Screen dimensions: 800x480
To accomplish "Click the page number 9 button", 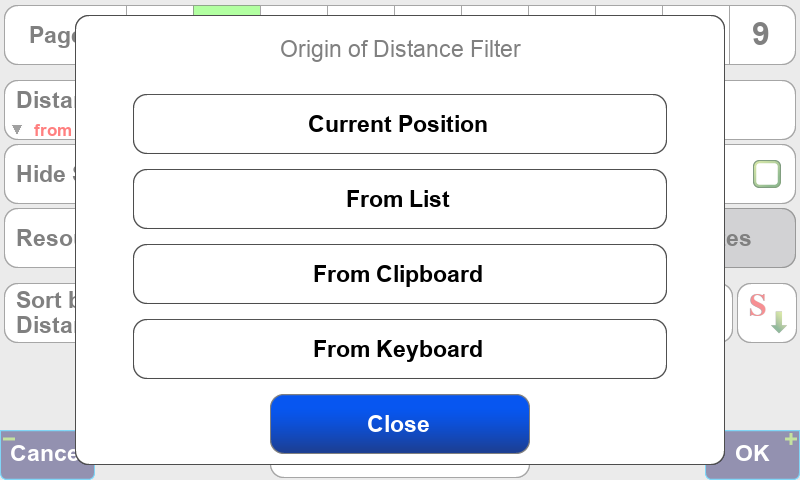I will pyautogui.click(x=760, y=35).
